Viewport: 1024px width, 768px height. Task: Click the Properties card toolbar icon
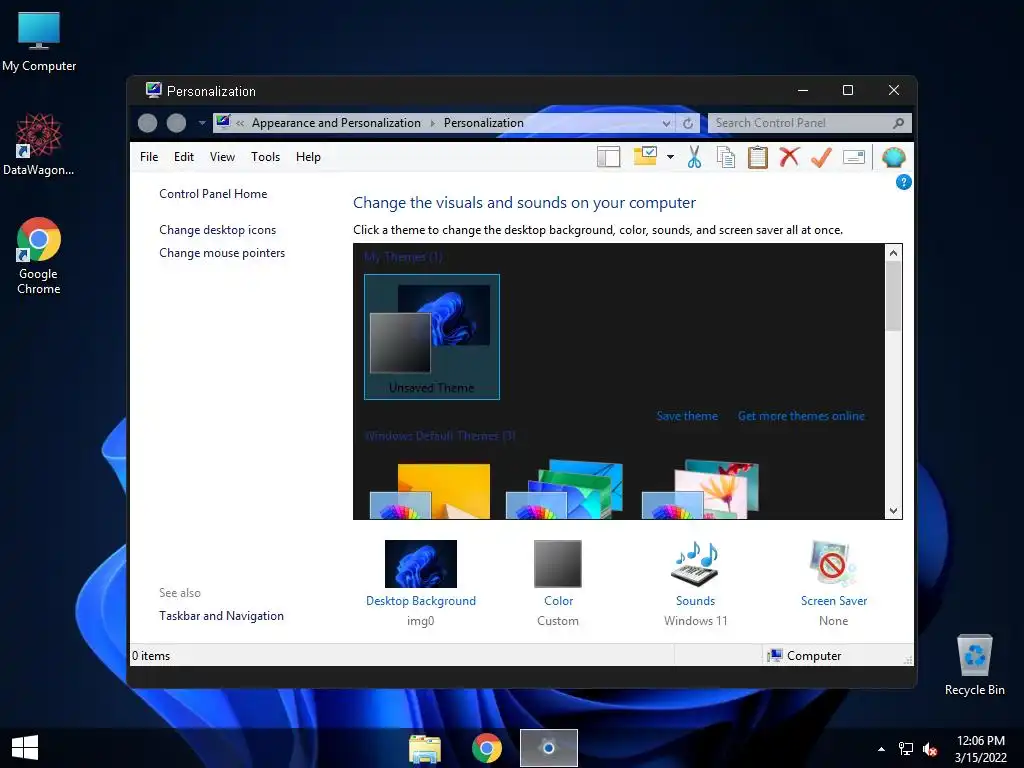(854, 157)
